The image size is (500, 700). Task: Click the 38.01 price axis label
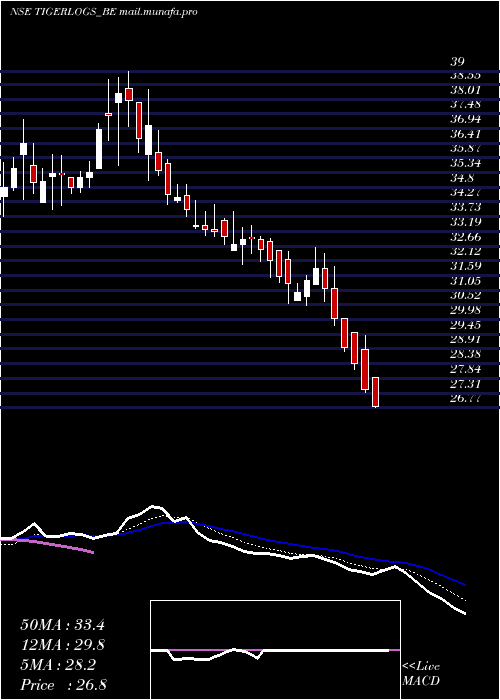pos(465,90)
